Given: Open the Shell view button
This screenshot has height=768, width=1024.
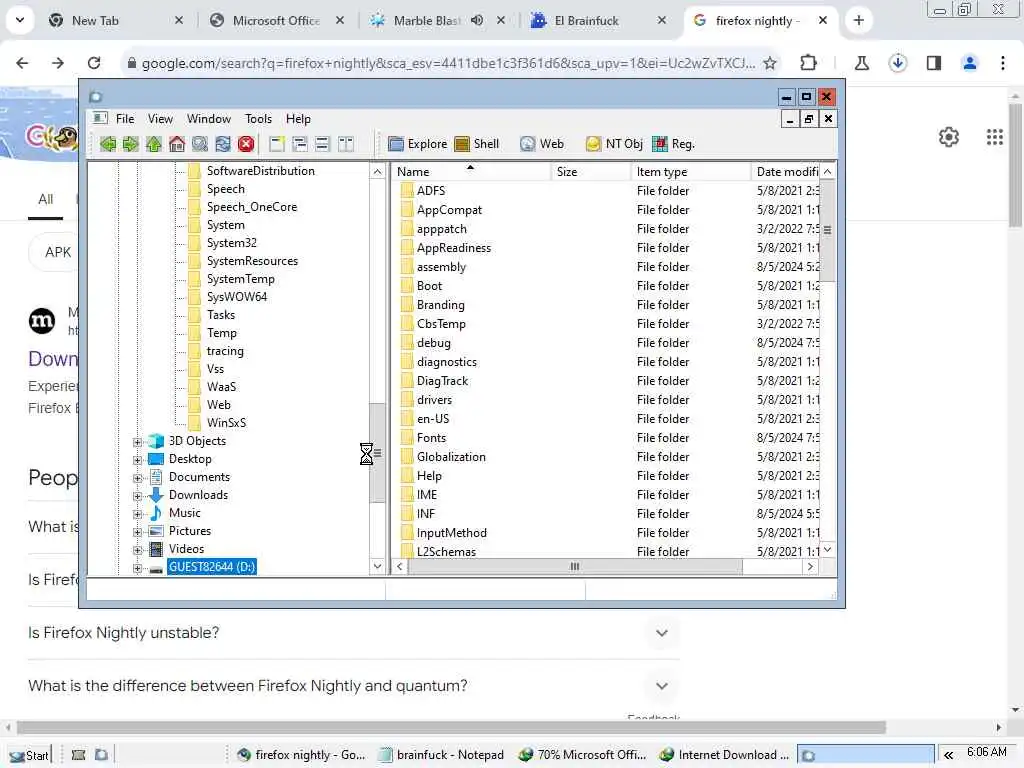Looking at the screenshot, I should coord(477,144).
